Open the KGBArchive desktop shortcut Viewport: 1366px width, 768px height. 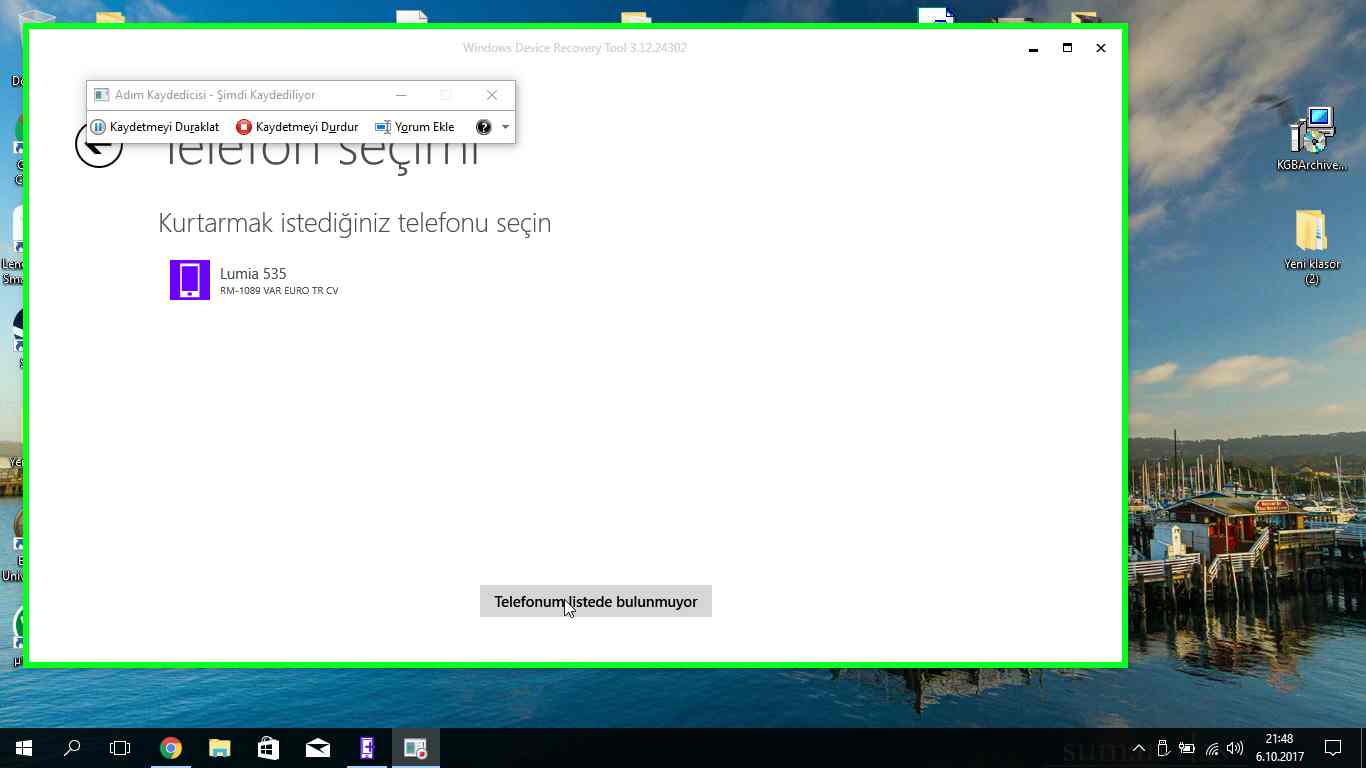pyautogui.click(x=1312, y=140)
